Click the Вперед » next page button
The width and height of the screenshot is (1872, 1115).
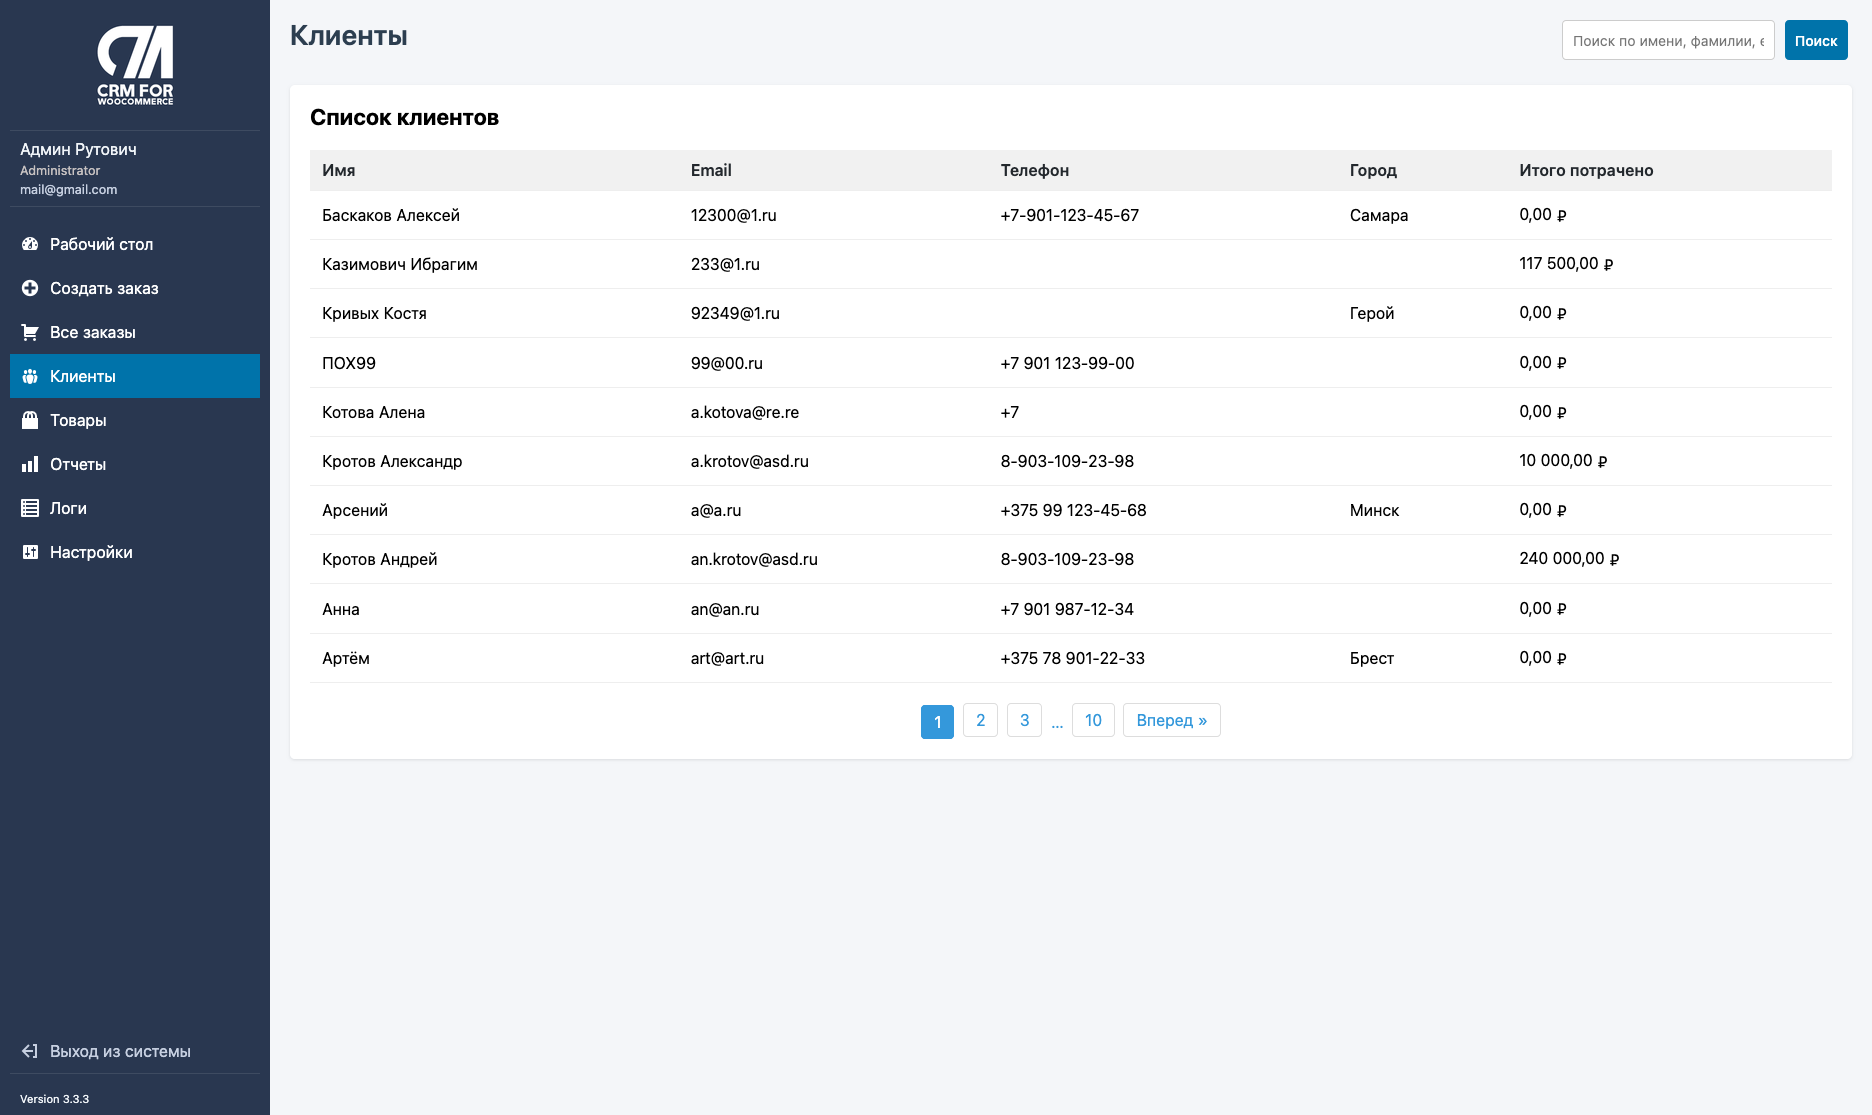pos(1172,720)
